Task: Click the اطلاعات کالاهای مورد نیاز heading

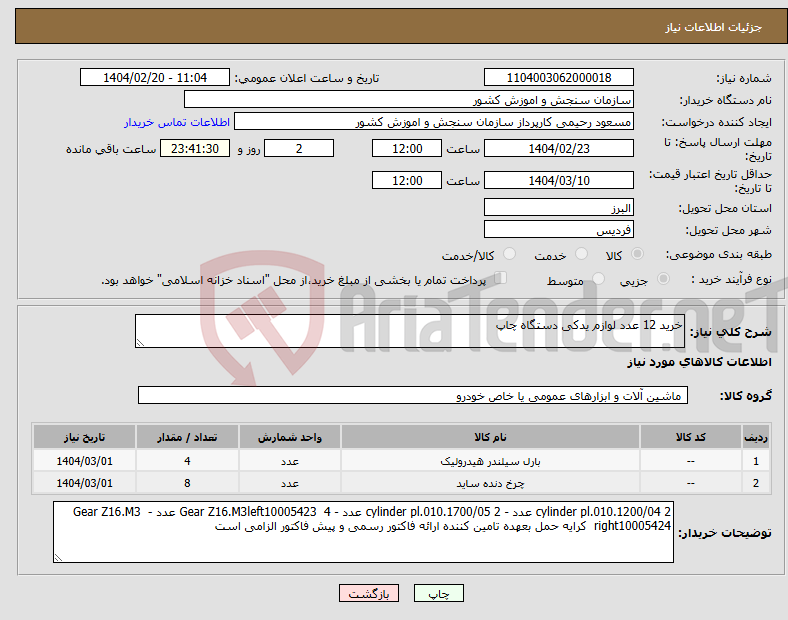Action: [x=700, y=362]
